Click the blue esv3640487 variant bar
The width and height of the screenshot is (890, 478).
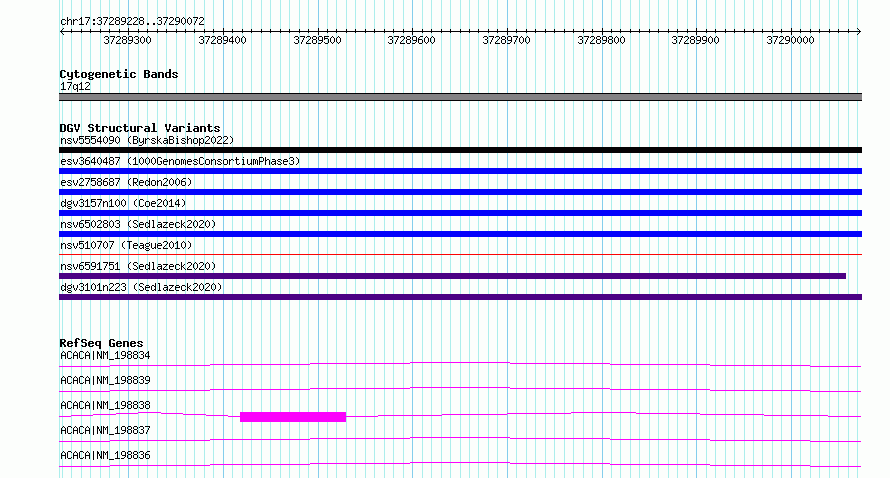(460, 171)
